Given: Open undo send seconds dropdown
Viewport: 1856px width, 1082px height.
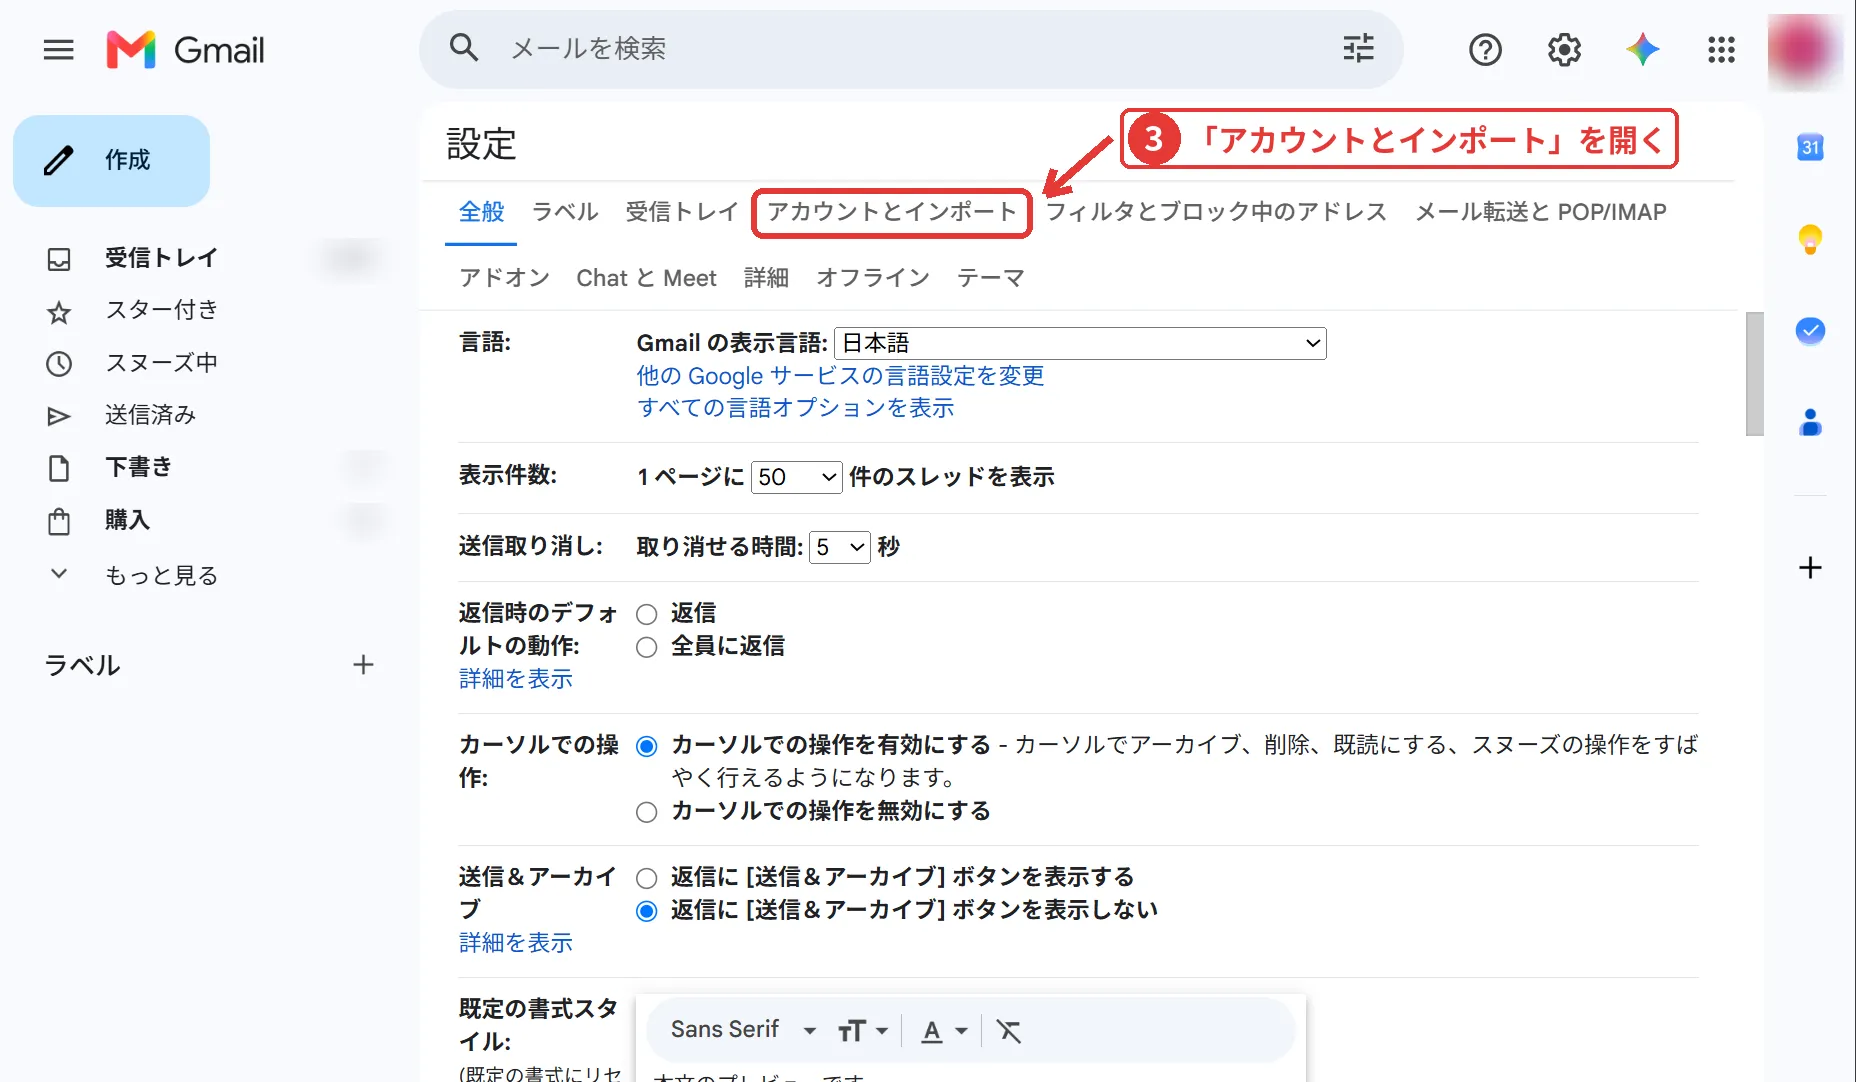Looking at the screenshot, I should (x=840, y=547).
